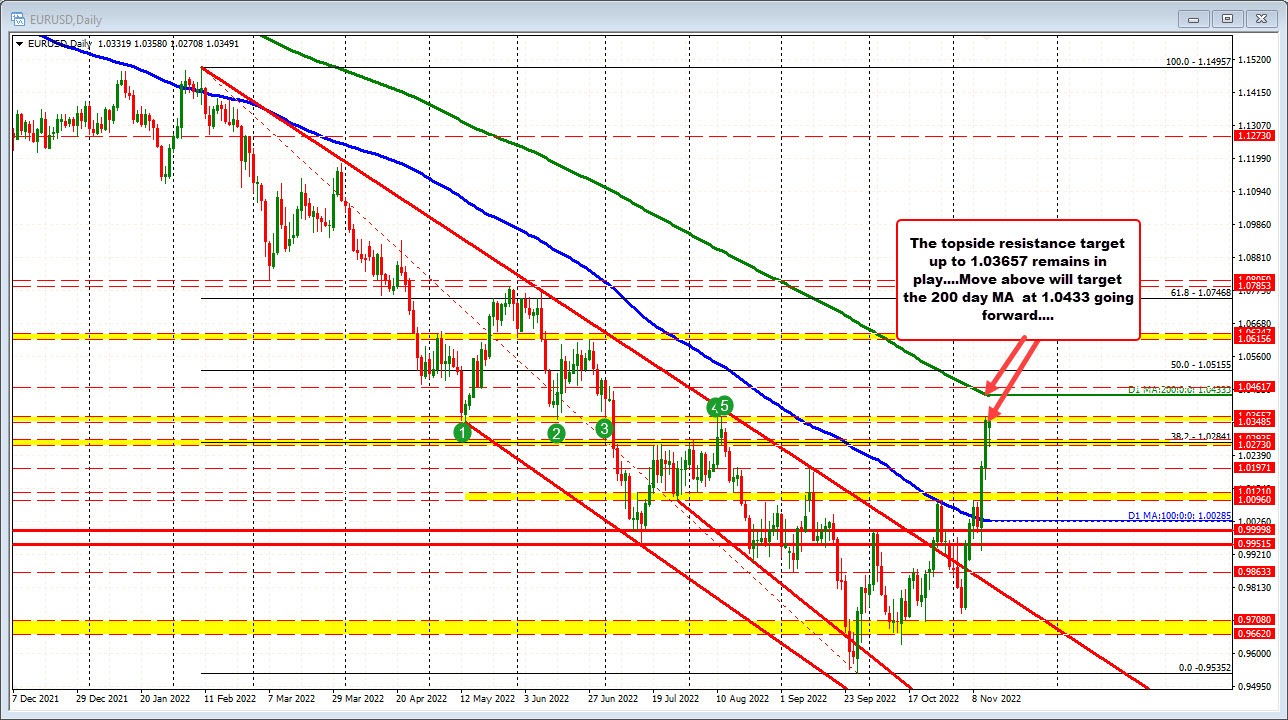Click the red 0.99515 price level tag

tap(1254, 543)
